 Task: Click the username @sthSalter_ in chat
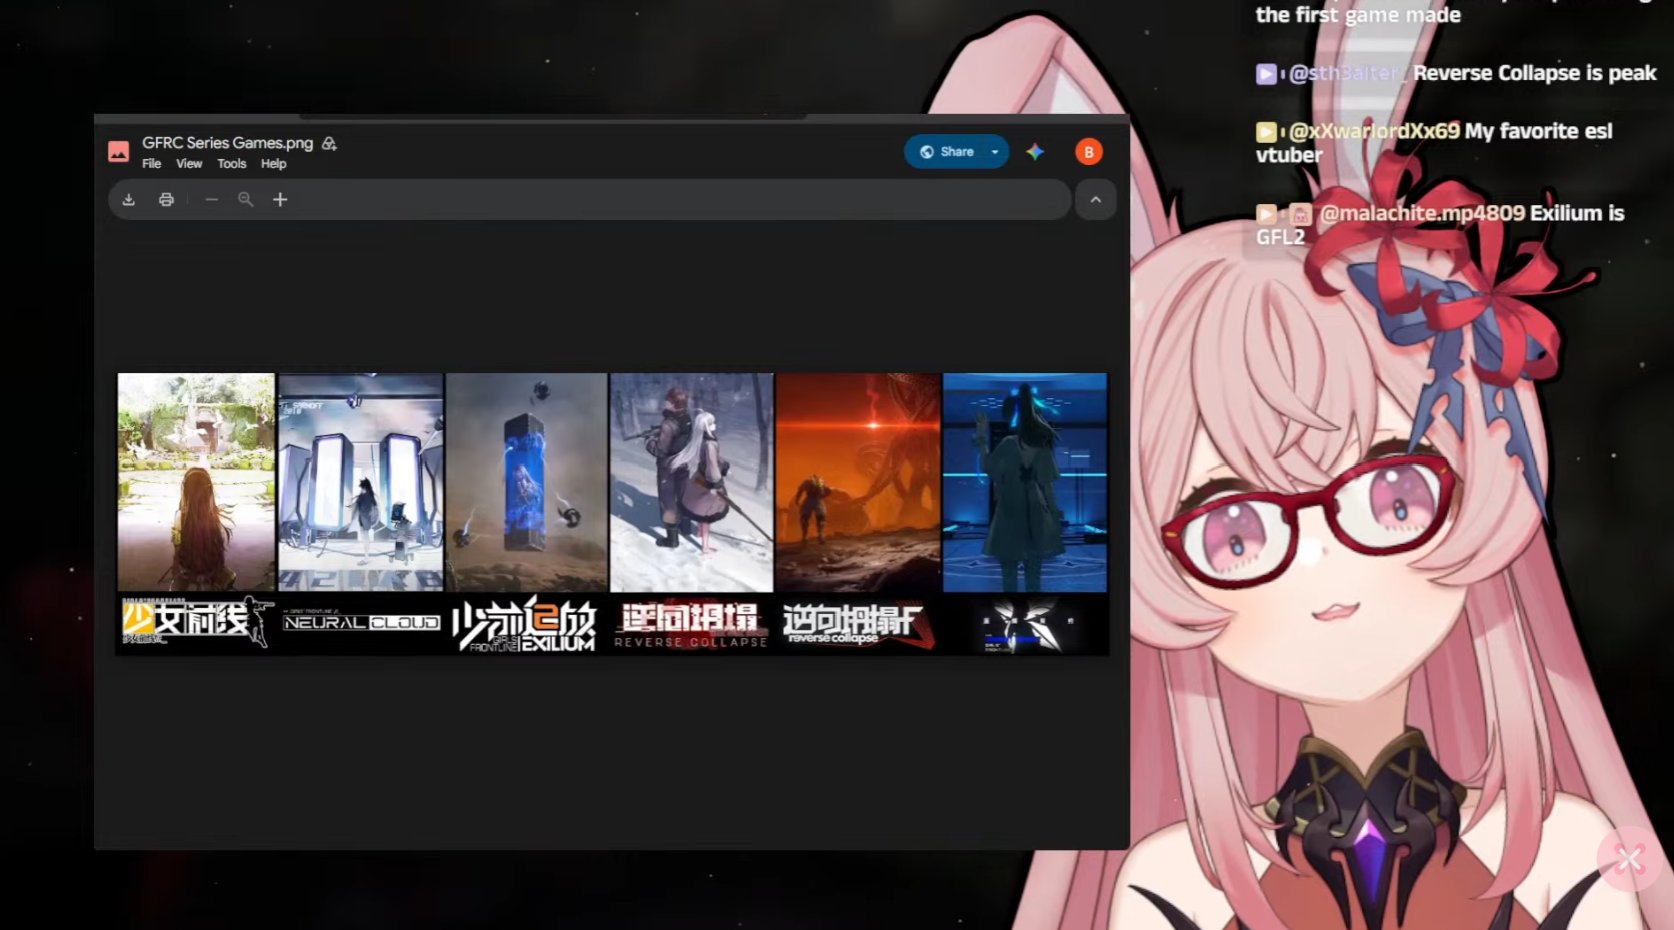(x=1348, y=73)
